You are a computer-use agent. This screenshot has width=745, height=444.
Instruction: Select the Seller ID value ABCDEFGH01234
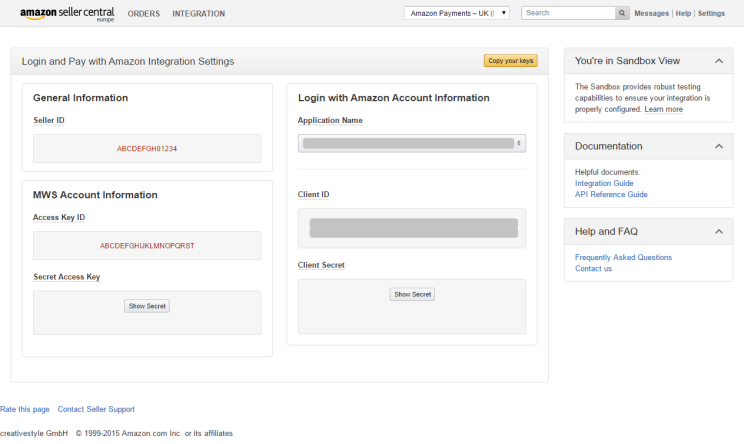click(x=147, y=149)
